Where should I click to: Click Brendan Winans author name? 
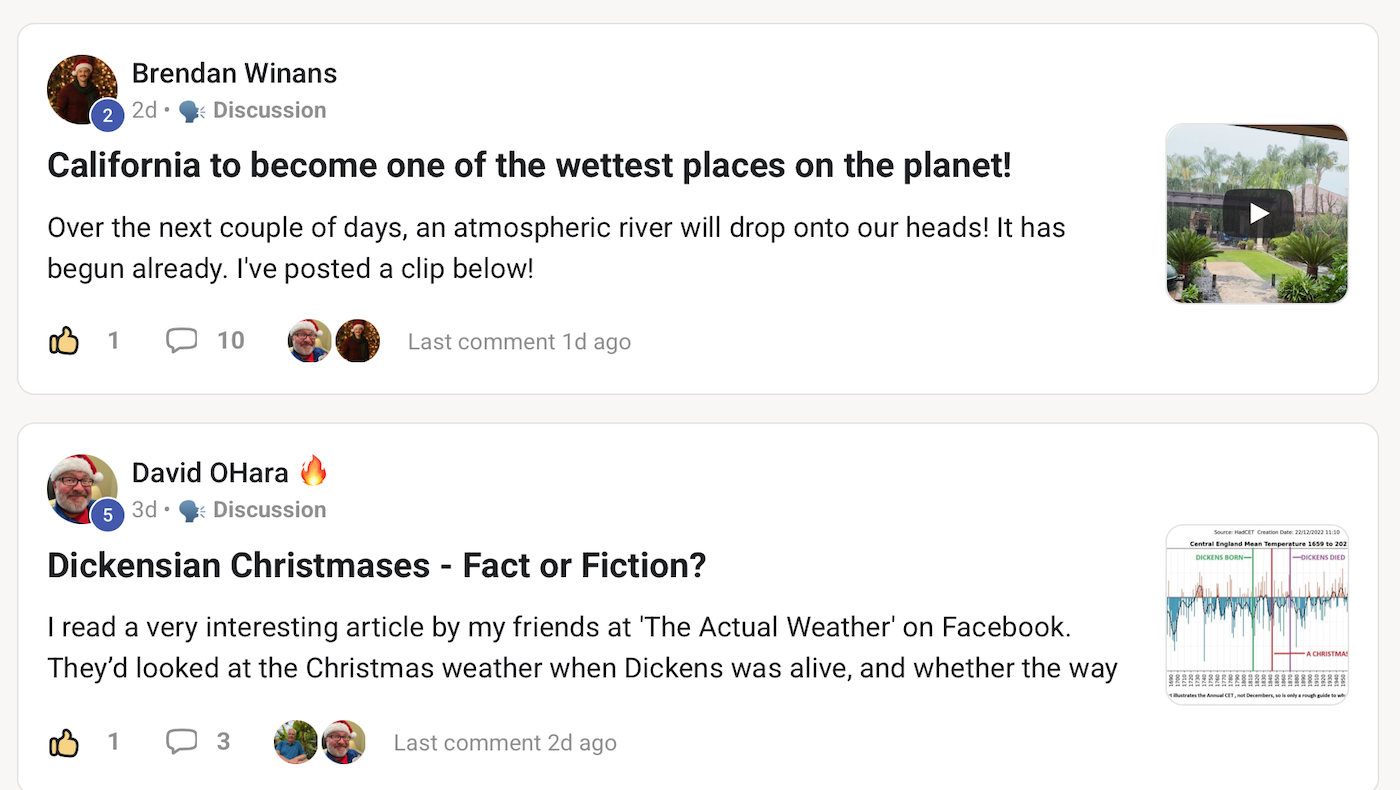click(234, 73)
